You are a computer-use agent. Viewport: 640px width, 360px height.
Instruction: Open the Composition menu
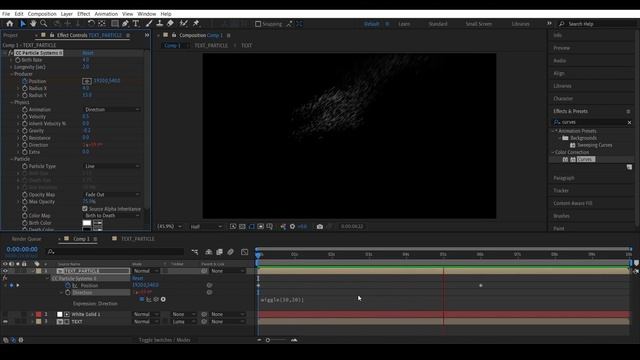[x=42, y=14]
